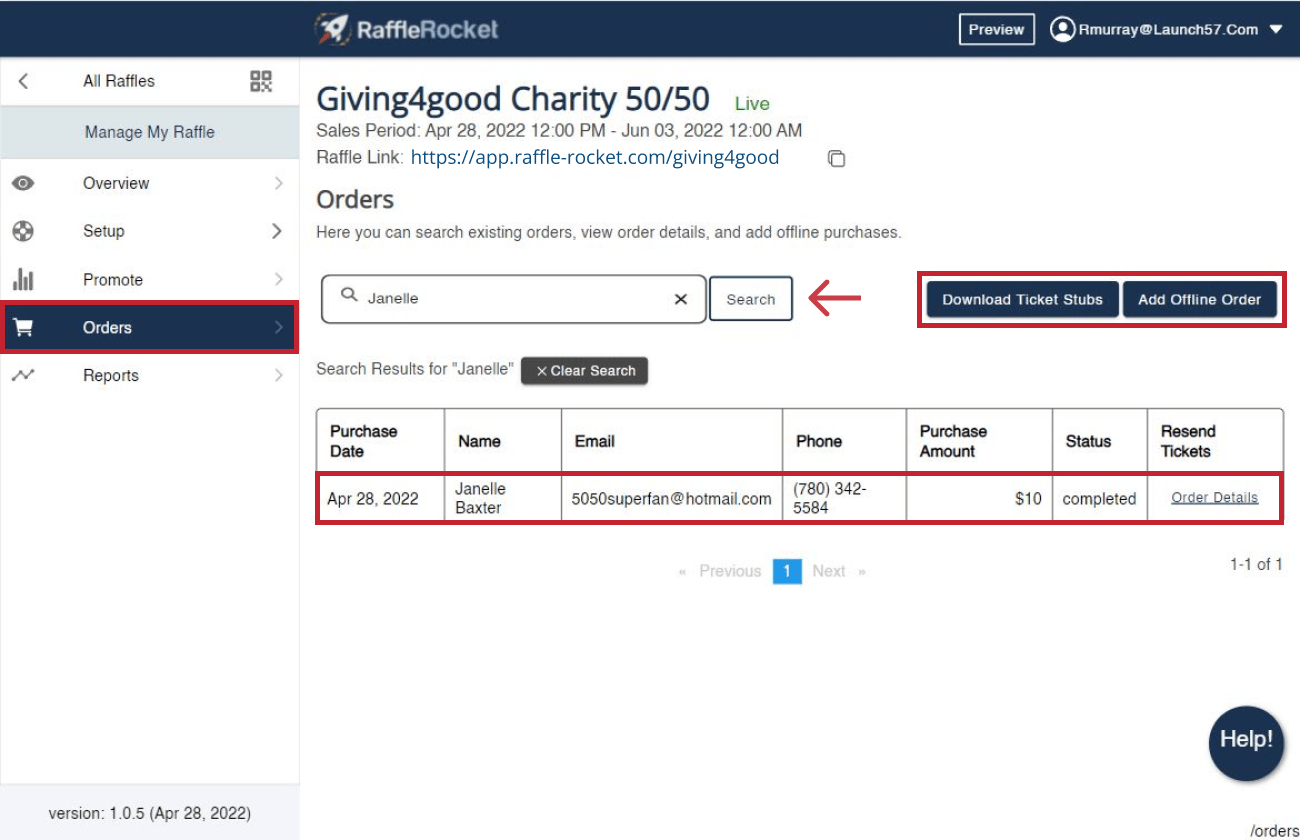The width and height of the screenshot is (1300, 840).
Task: Open the account dropdown arrow
Action: 1276,29
